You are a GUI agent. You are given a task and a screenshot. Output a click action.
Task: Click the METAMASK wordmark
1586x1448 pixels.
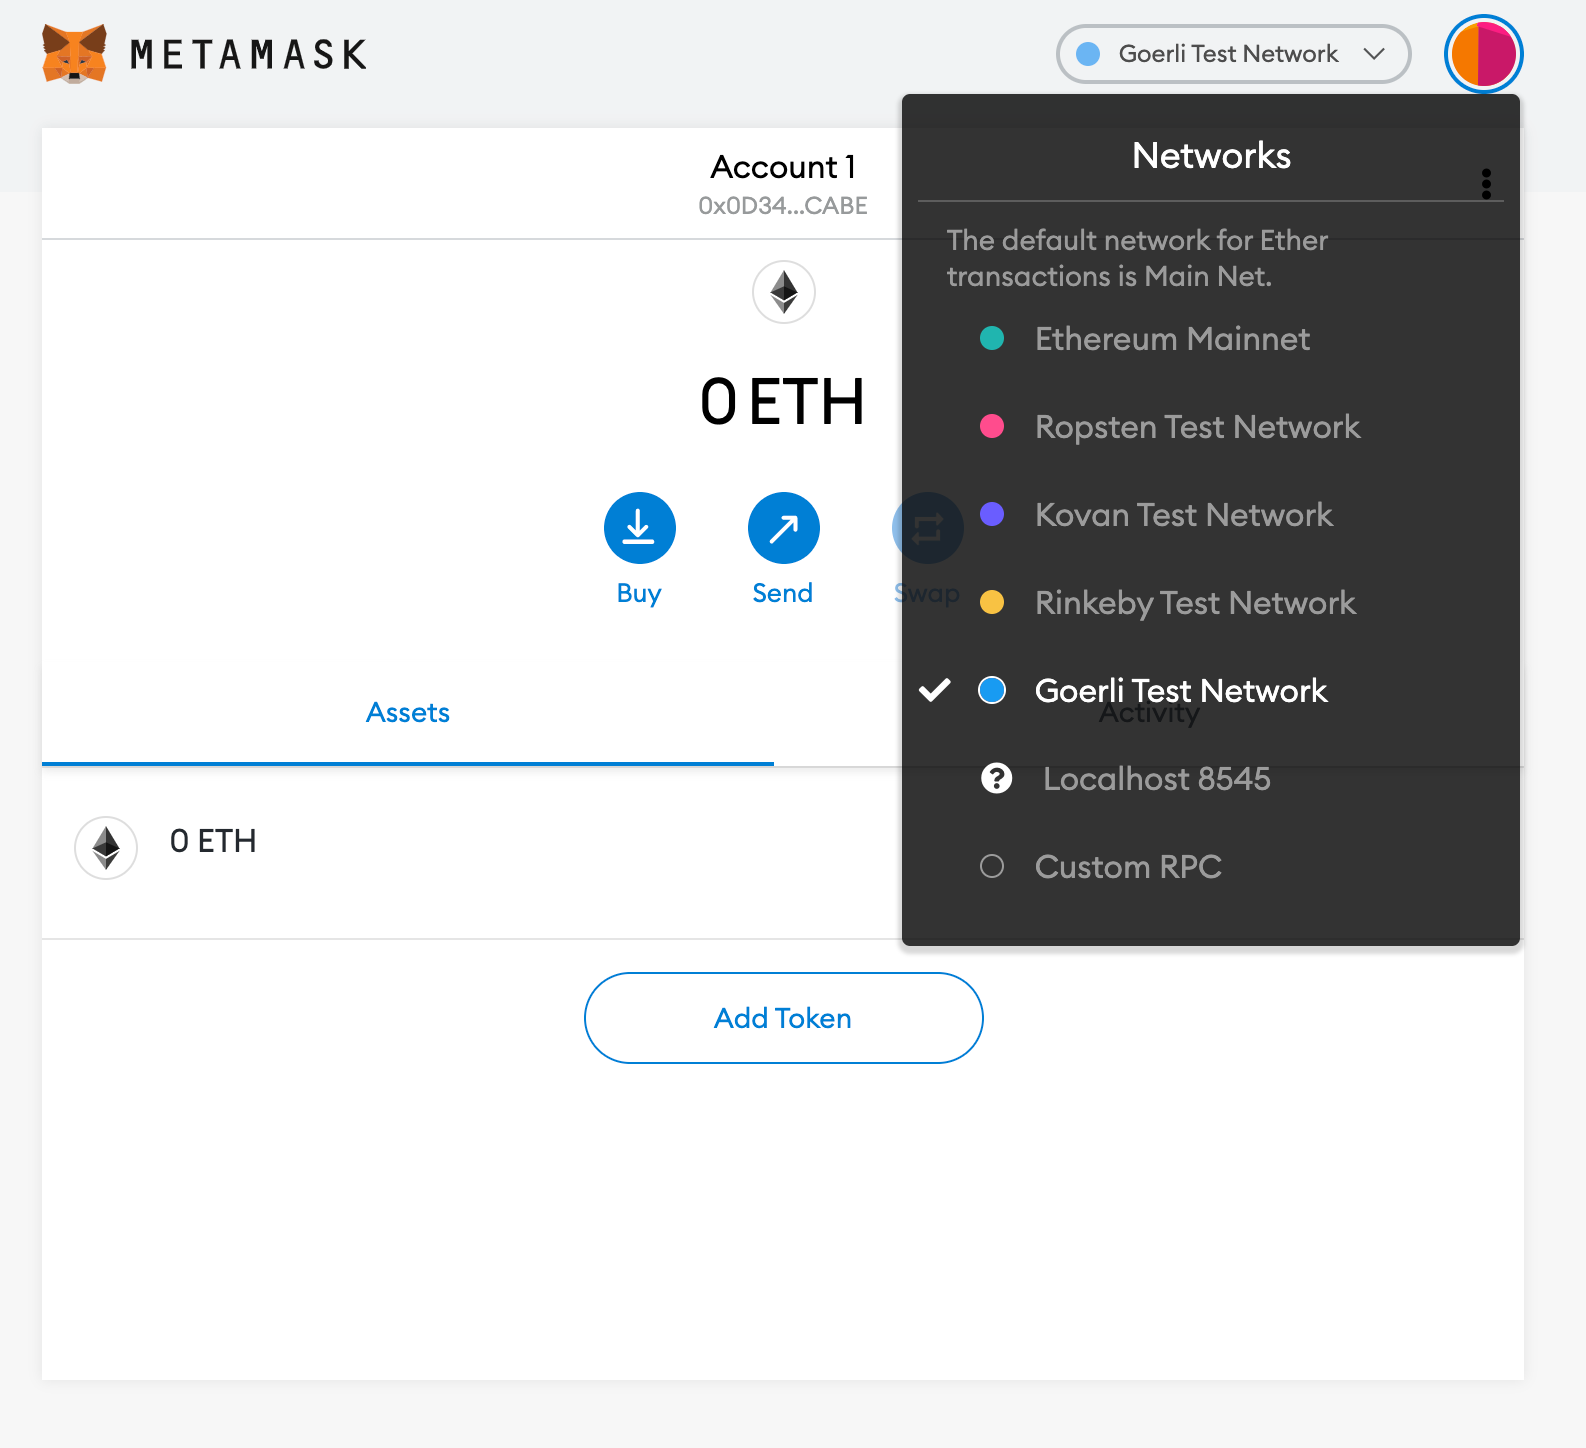[x=249, y=54]
